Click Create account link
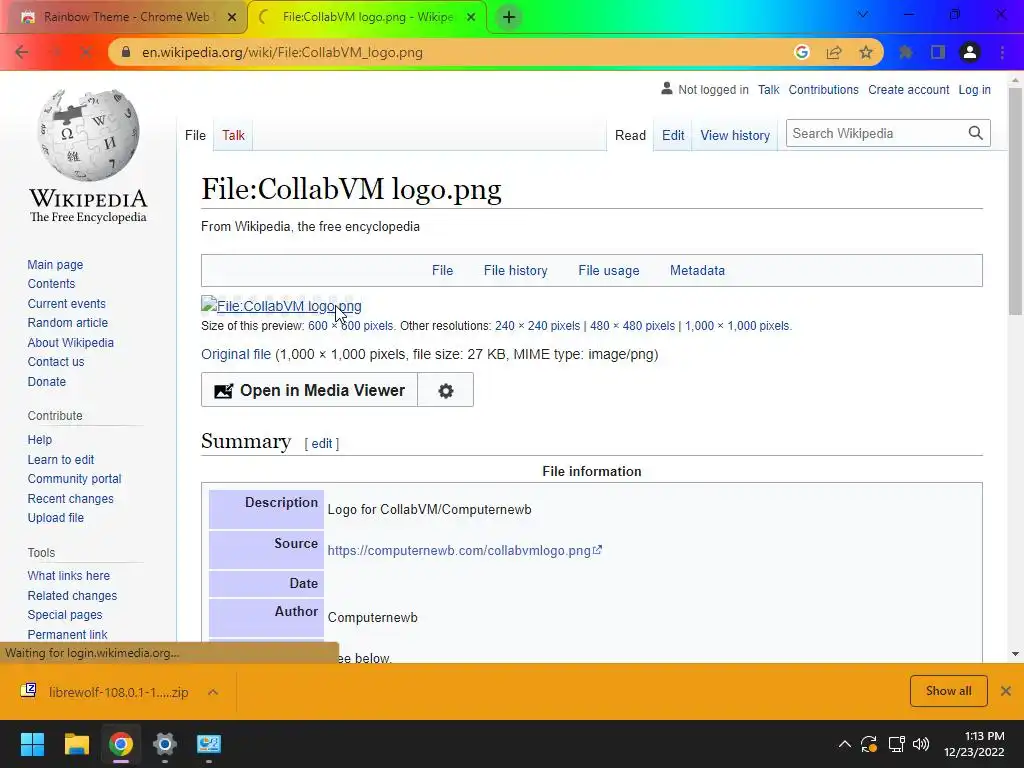This screenshot has width=1024, height=768. click(x=908, y=89)
